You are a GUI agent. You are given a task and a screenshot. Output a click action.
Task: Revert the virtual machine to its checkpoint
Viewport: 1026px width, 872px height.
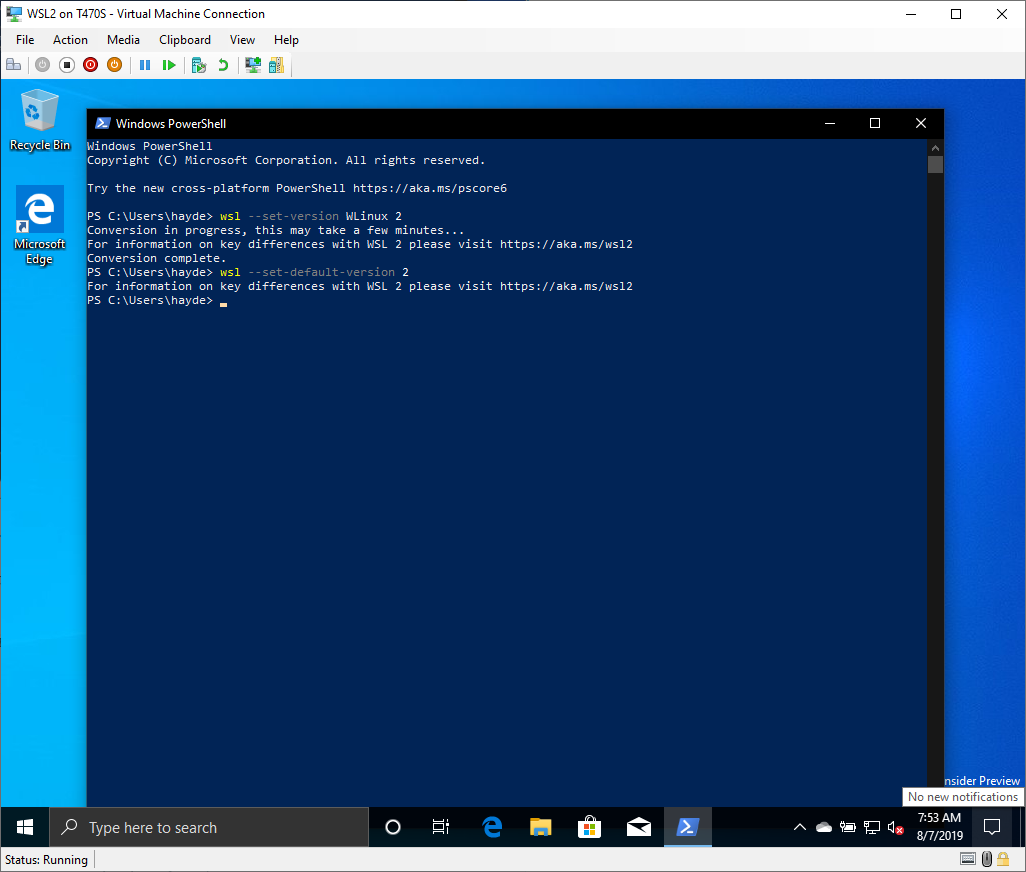(224, 64)
